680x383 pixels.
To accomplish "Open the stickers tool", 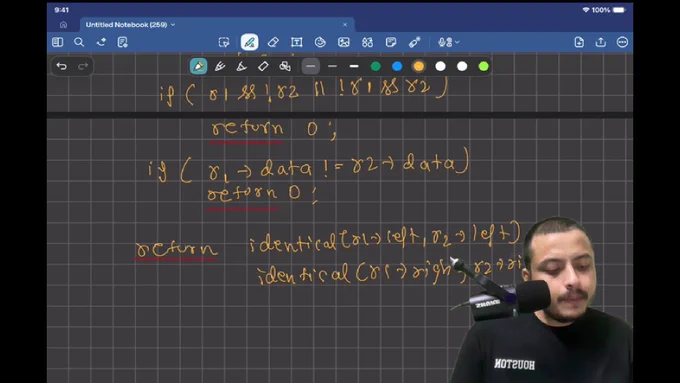I will (x=320, y=42).
